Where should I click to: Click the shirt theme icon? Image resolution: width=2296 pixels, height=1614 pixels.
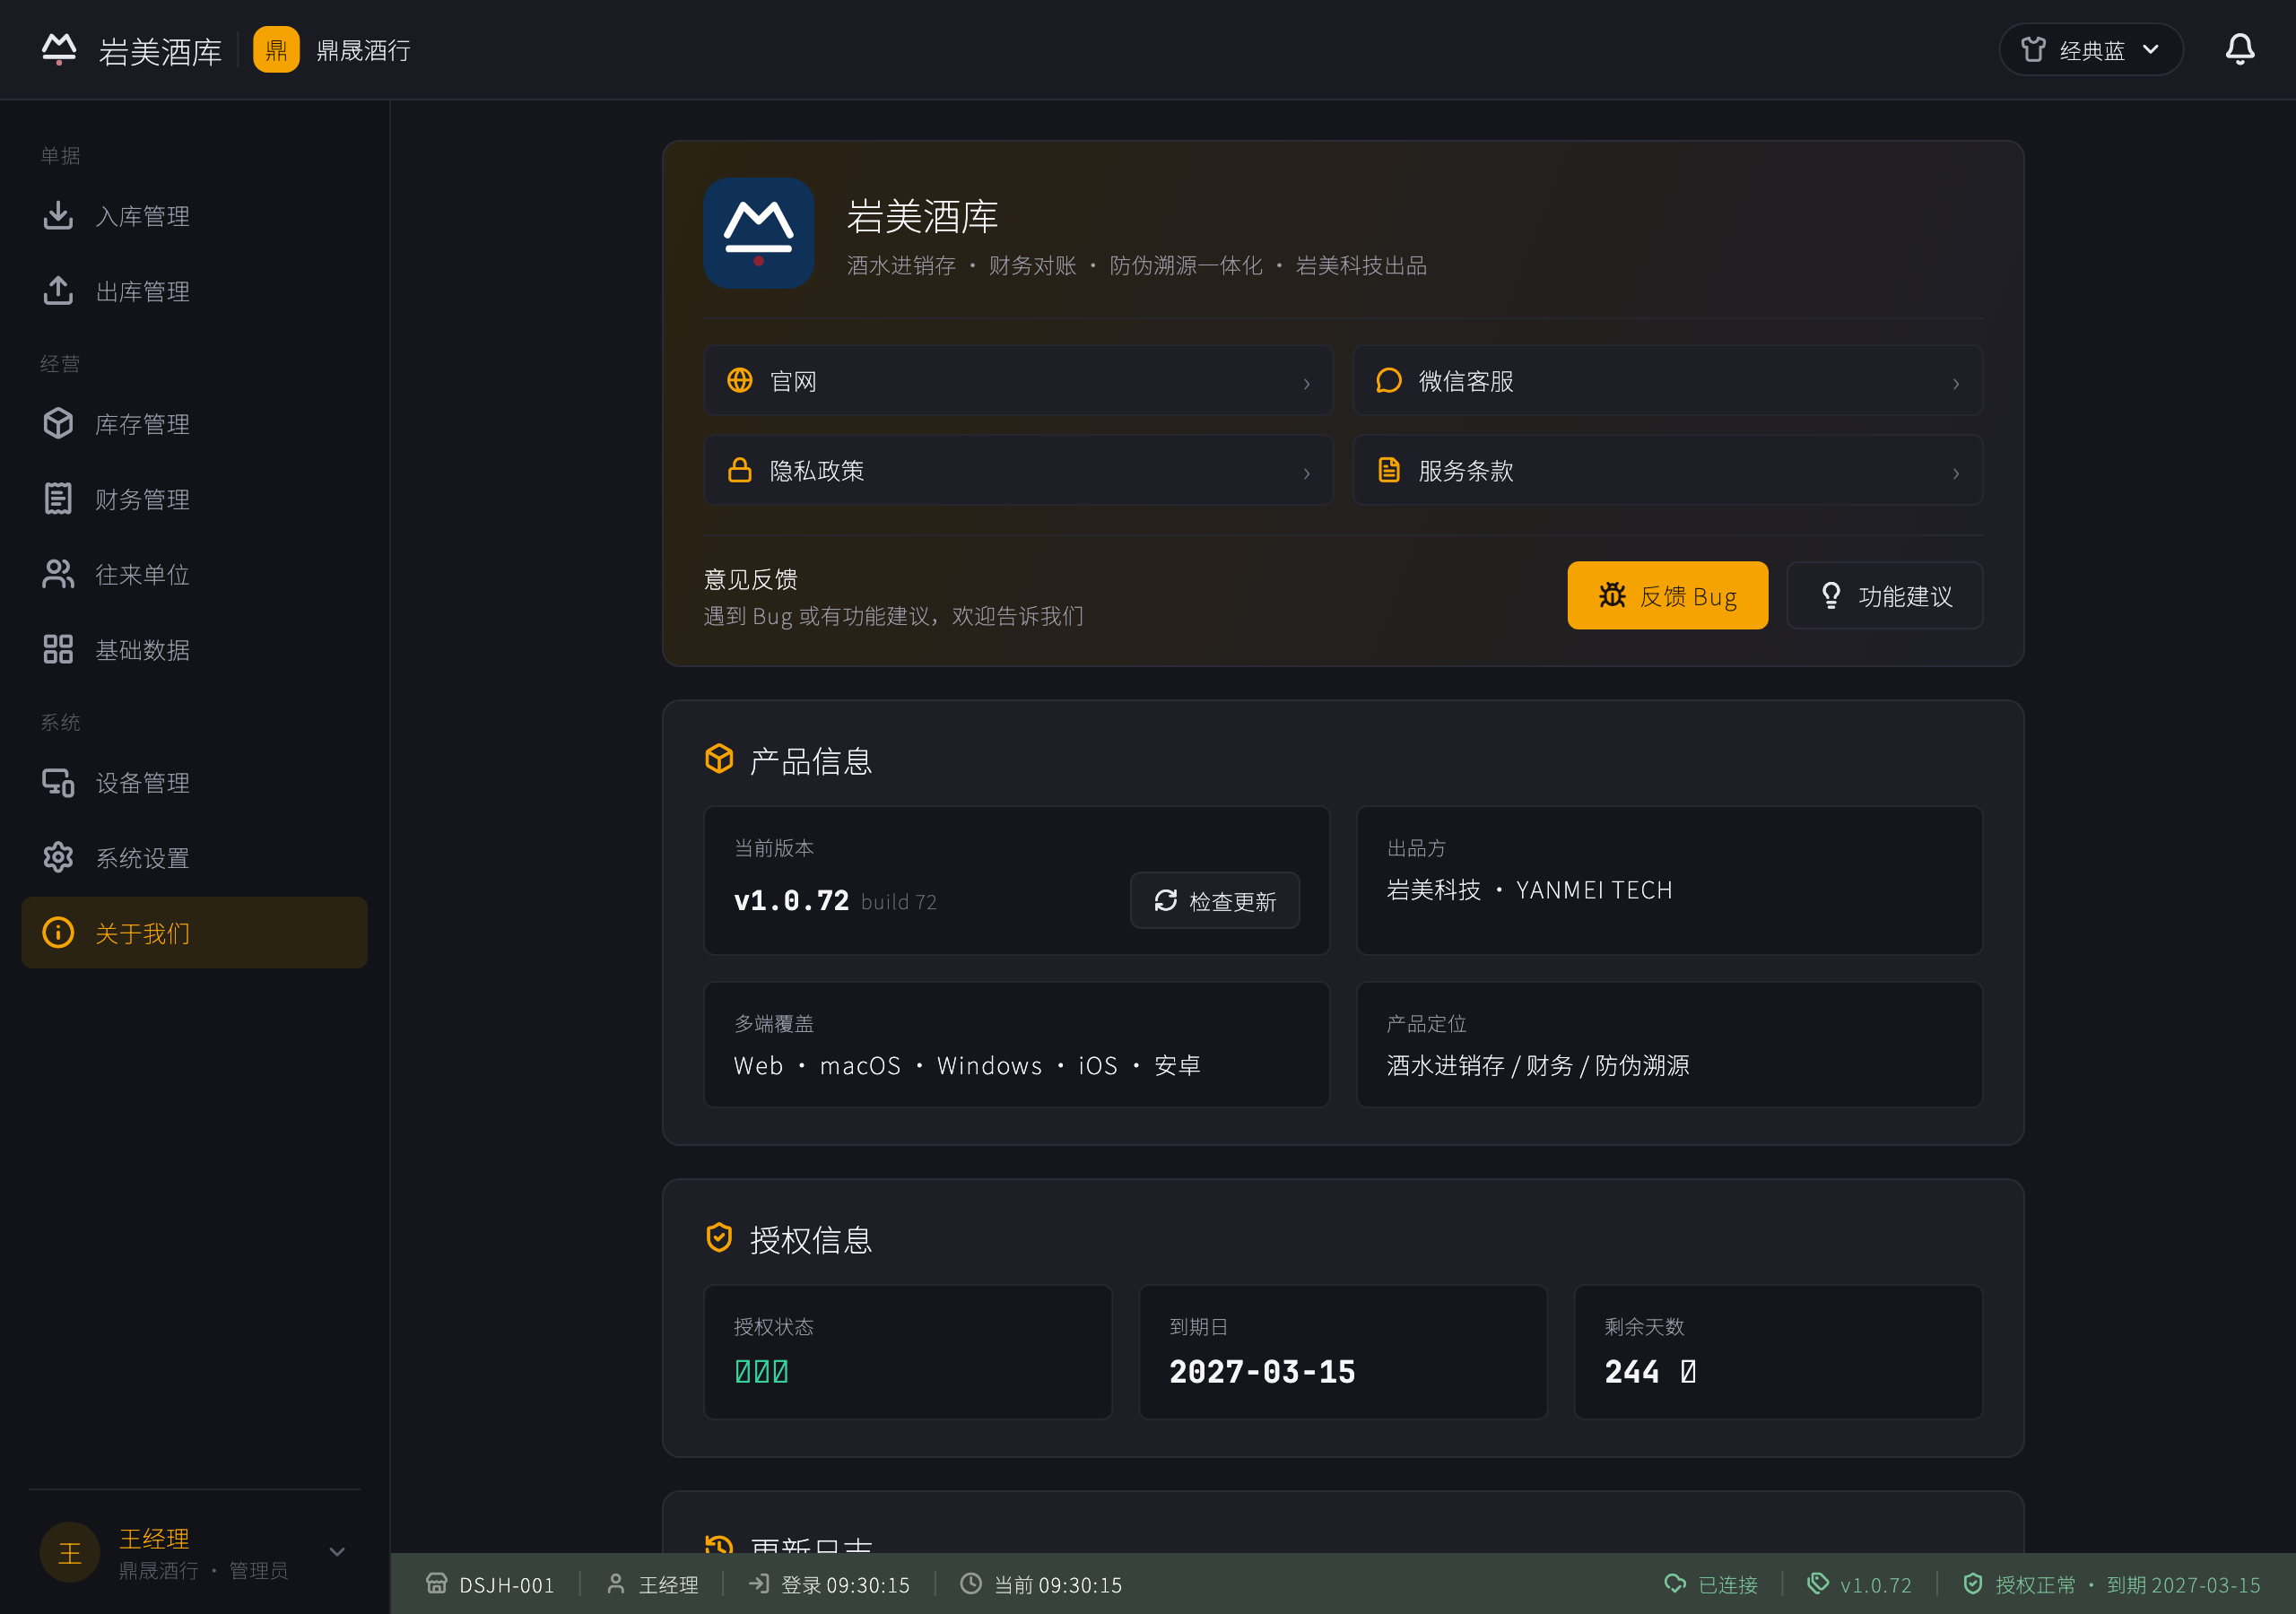tap(2033, 49)
